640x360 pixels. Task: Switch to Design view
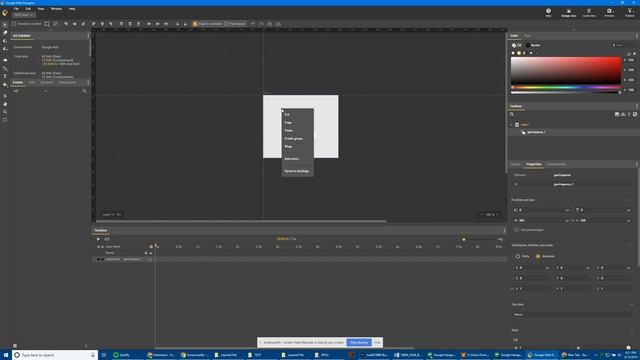click(569, 13)
